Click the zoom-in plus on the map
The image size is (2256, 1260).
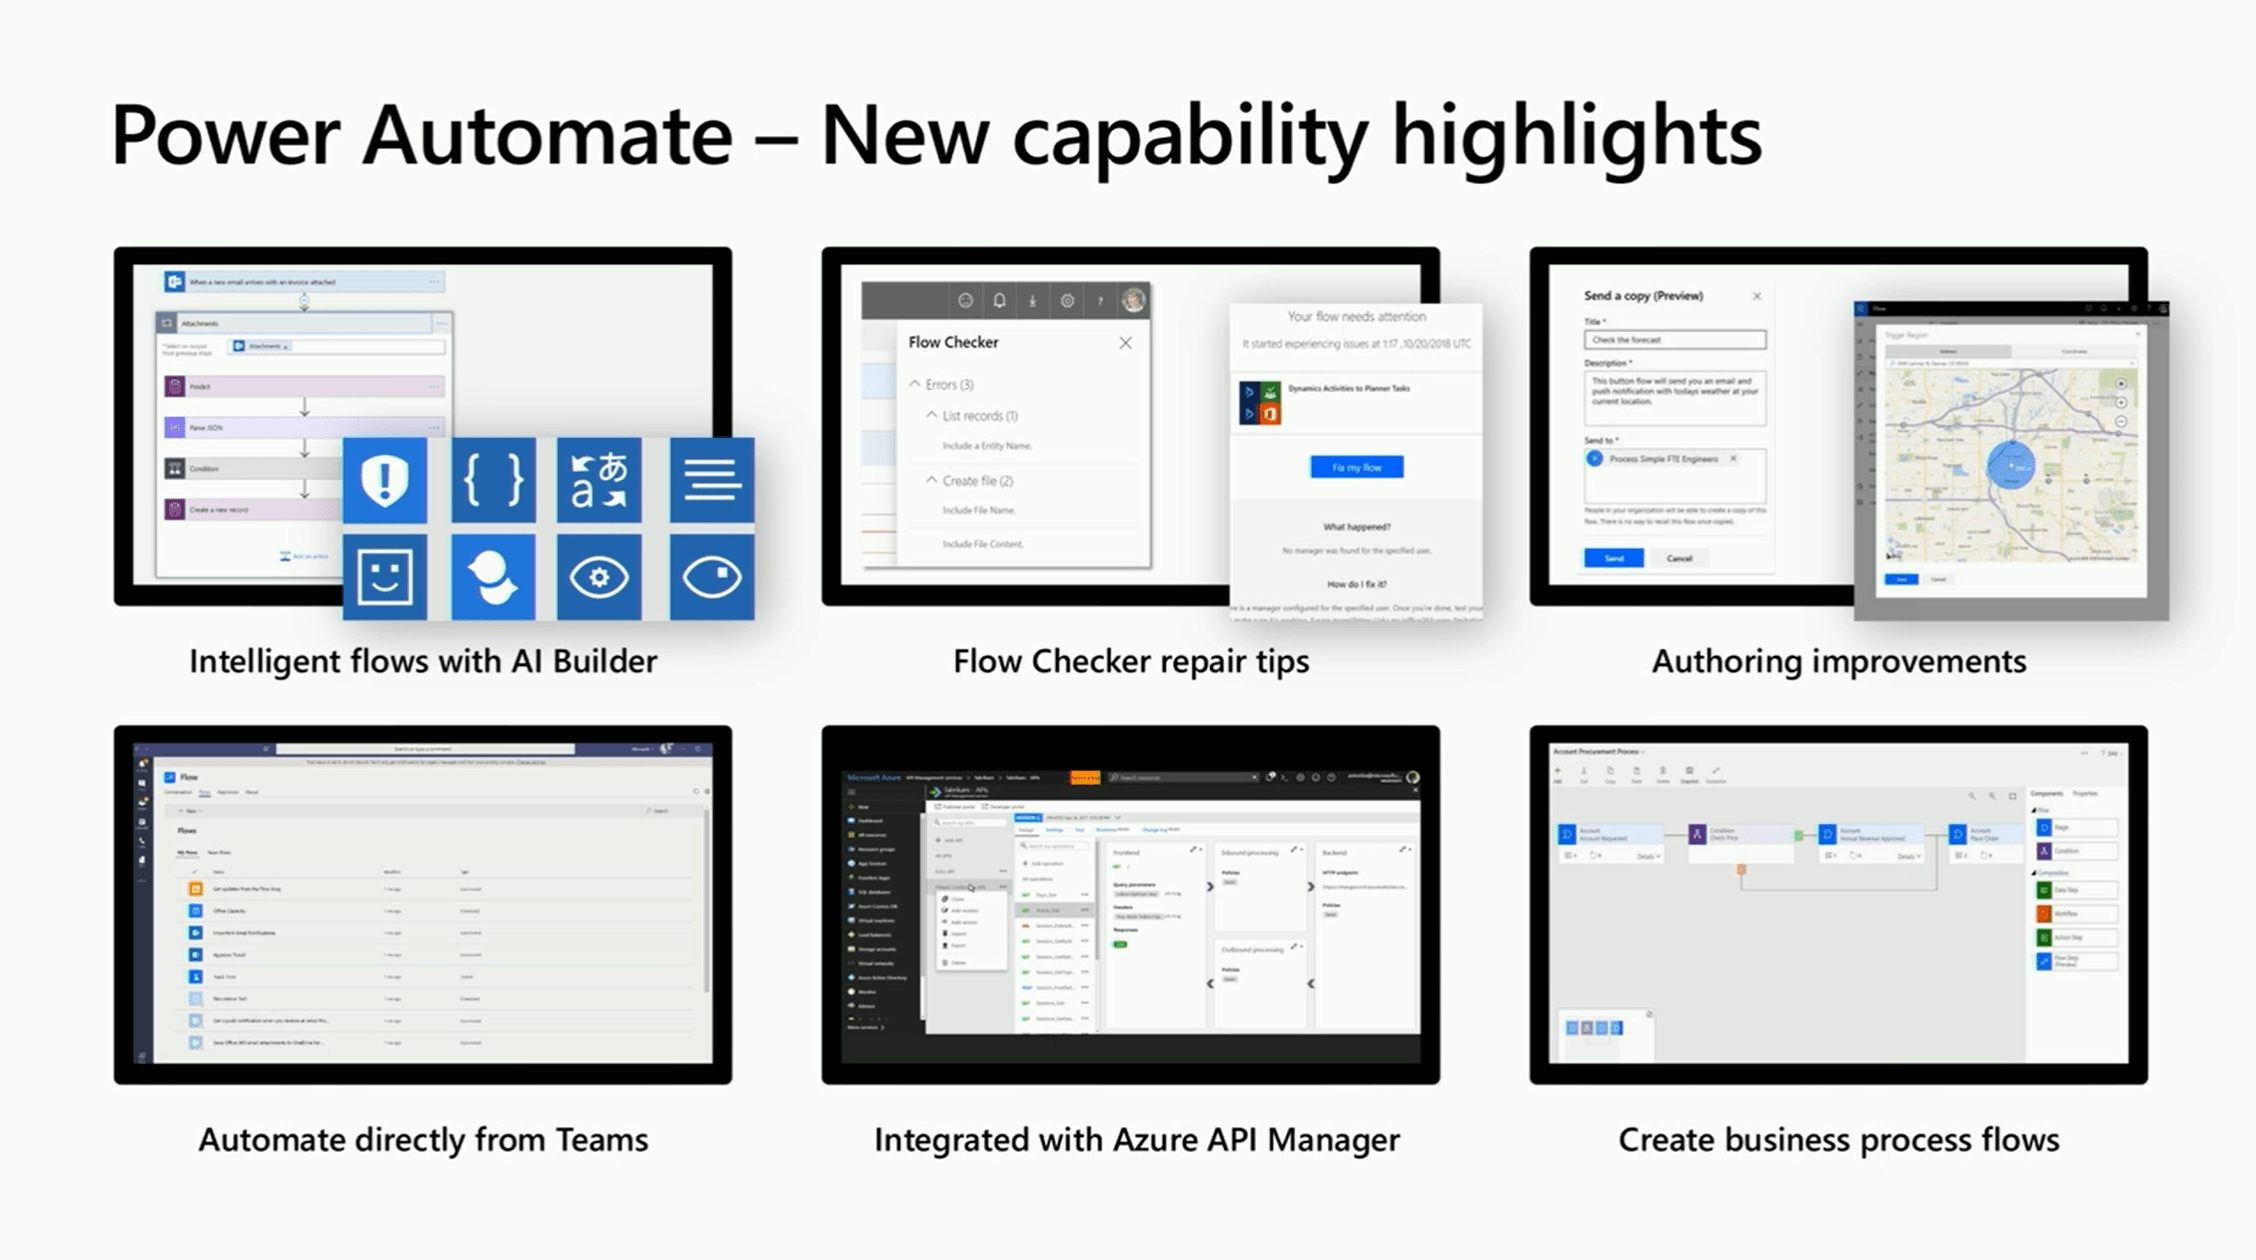coord(2121,402)
